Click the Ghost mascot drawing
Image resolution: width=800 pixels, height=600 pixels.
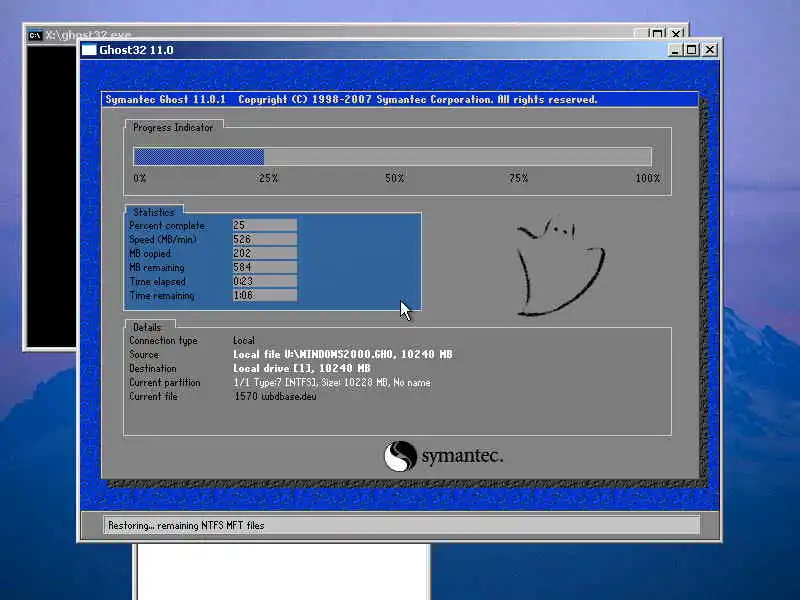560,266
